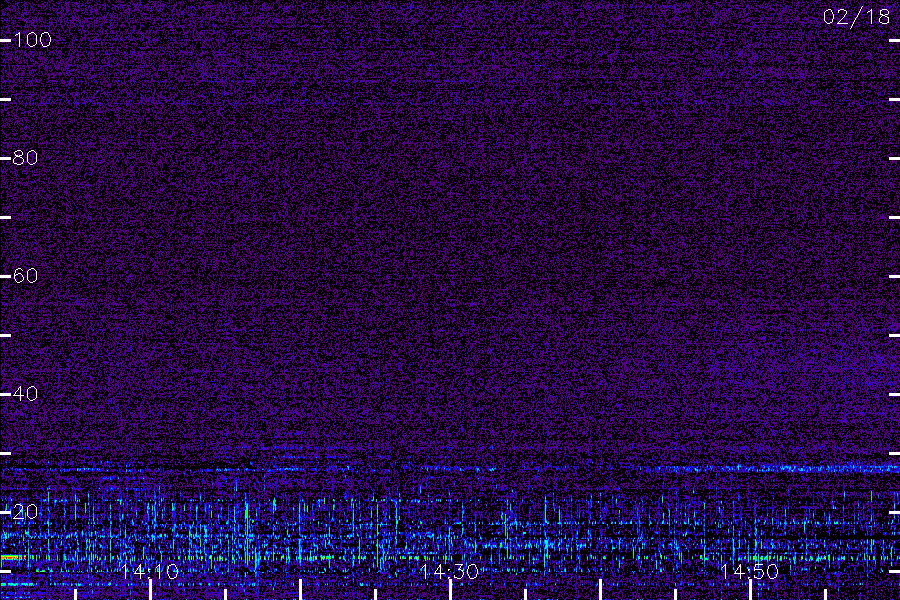This screenshot has width=900, height=600.
Task: Click the 40 frequency axis label
Action: point(25,394)
